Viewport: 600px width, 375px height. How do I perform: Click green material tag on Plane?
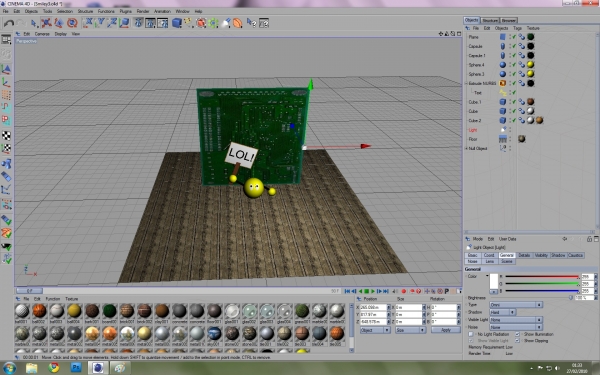click(530, 37)
